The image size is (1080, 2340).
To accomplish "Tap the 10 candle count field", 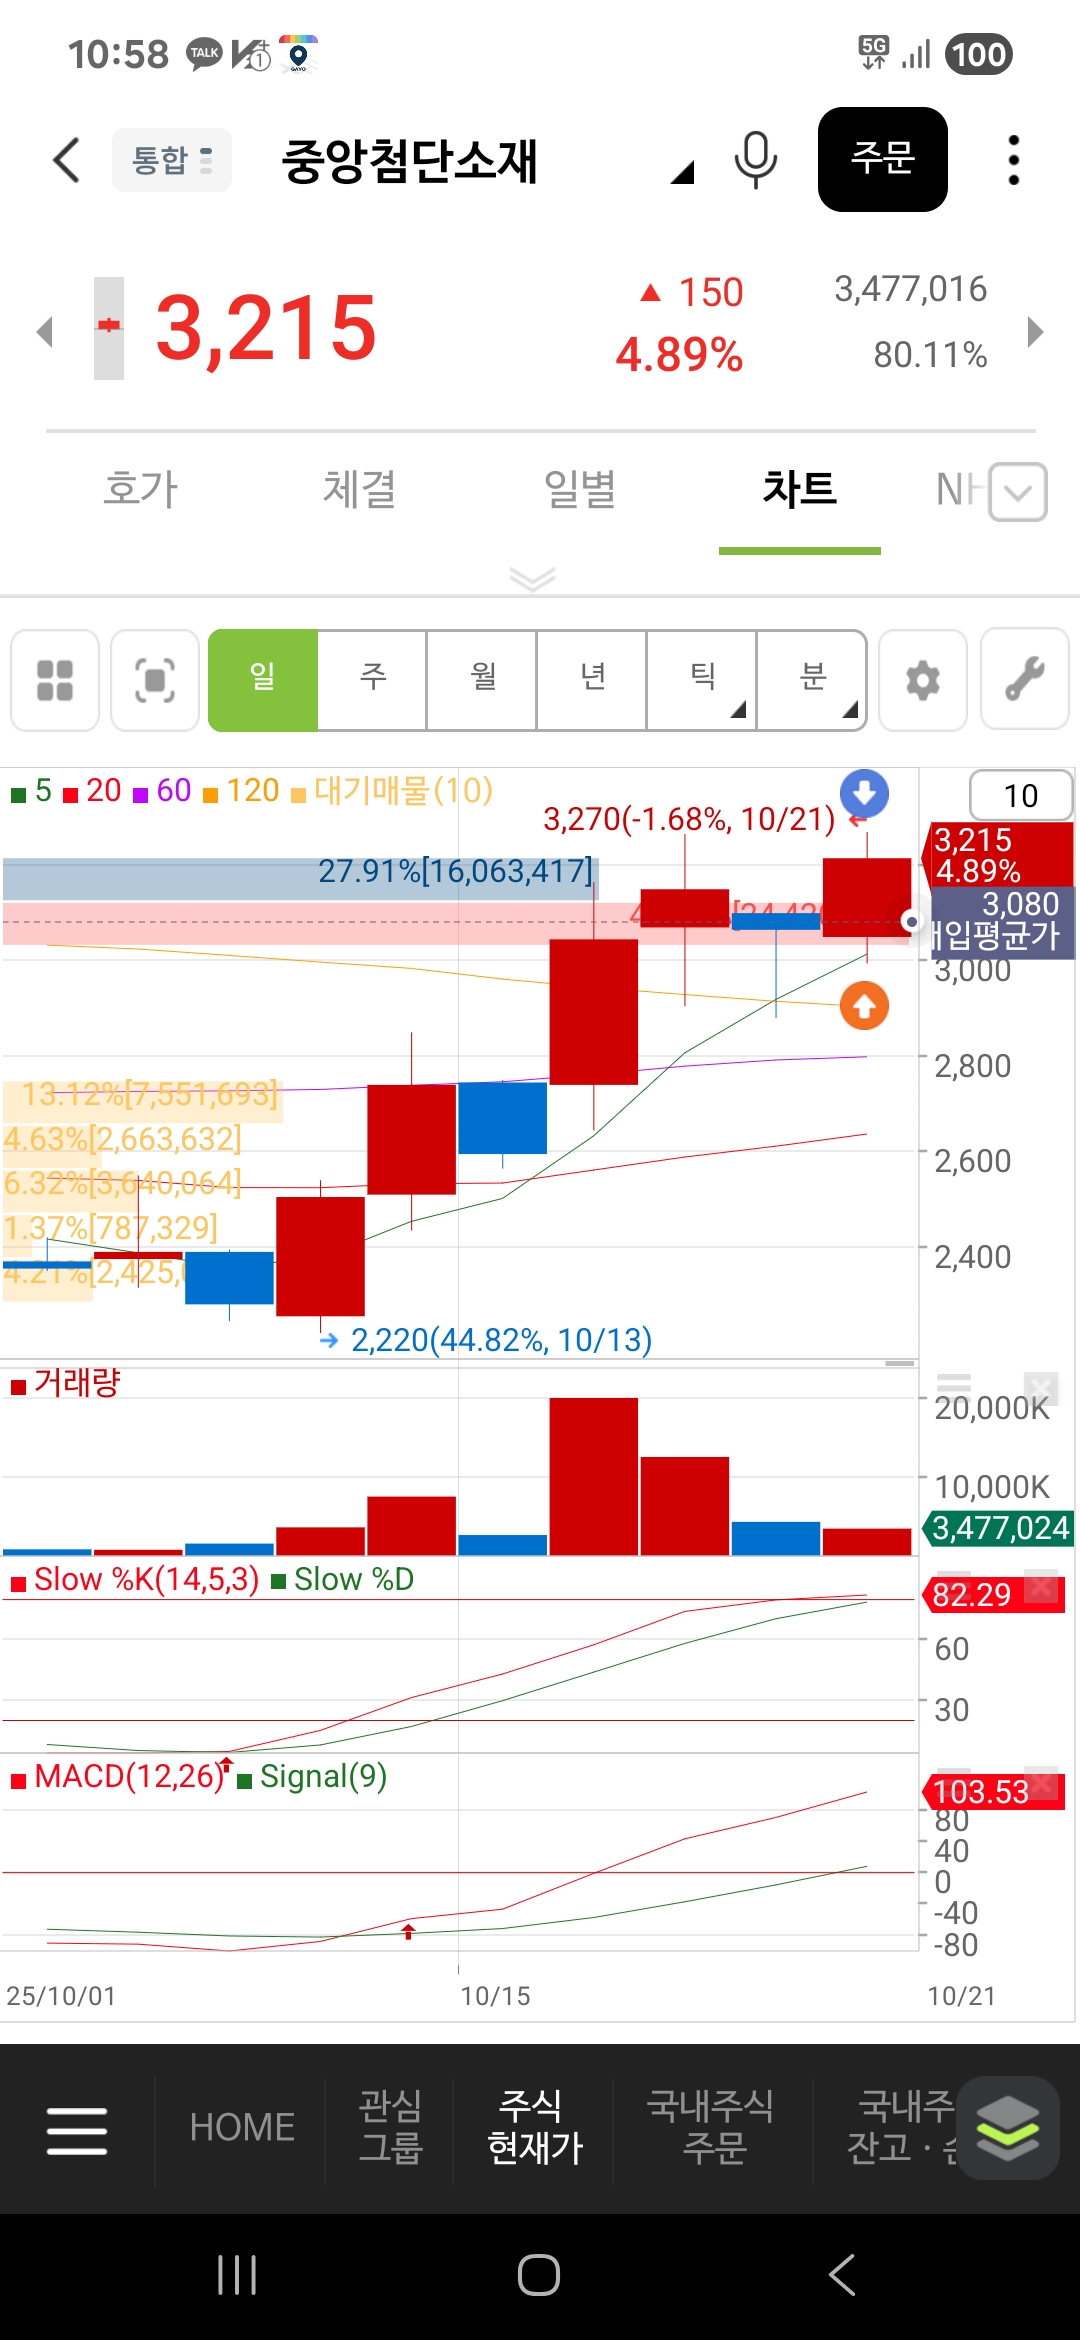I will click(1020, 796).
